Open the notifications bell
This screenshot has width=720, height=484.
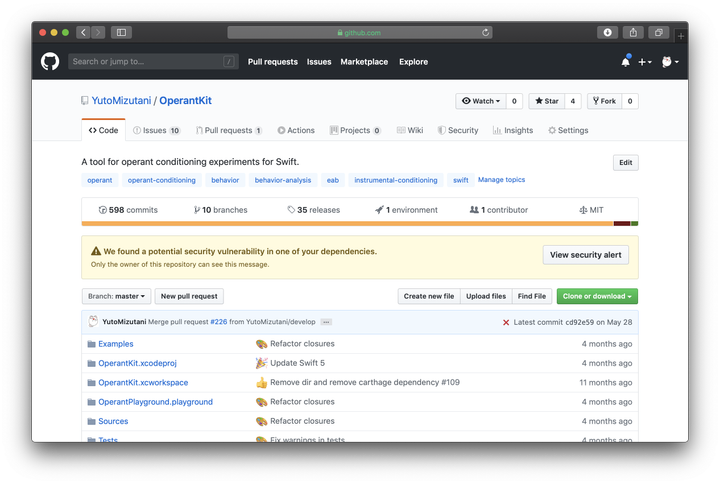pyautogui.click(x=625, y=62)
